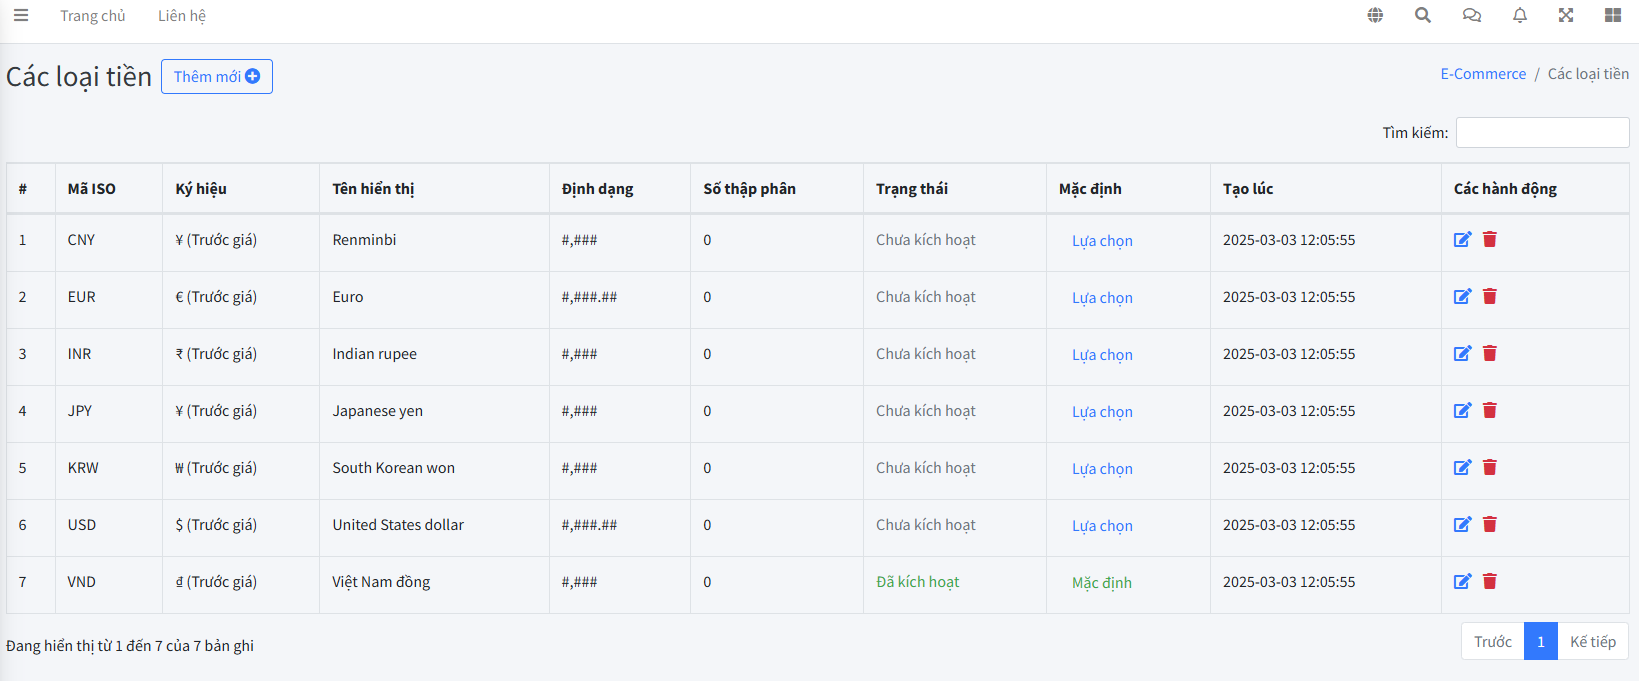The height and width of the screenshot is (681, 1639).
Task: Delete the EUR currency row
Action: pos(1489,296)
